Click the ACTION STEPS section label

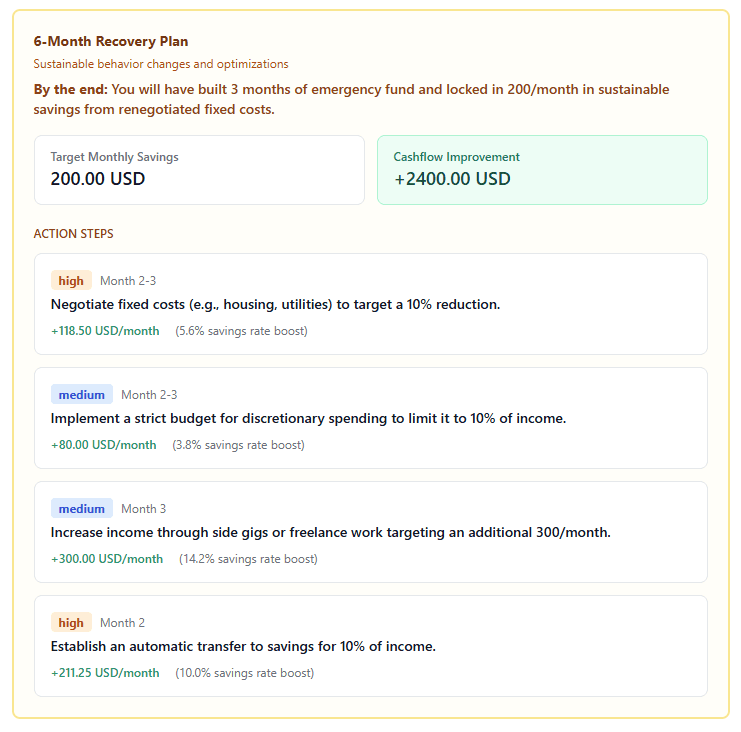[73, 234]
